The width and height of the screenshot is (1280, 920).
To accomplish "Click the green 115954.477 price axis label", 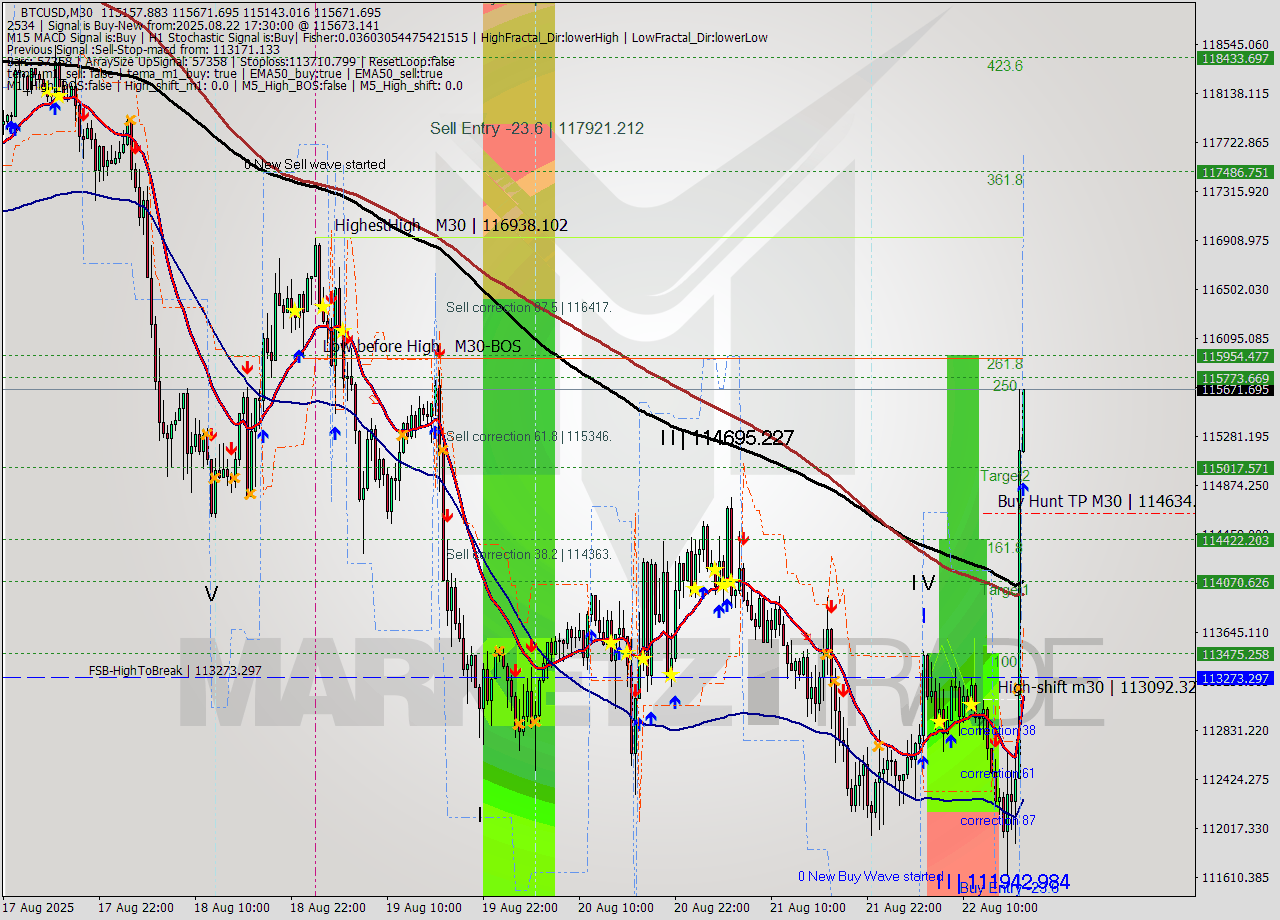I will pos(1237,355).
